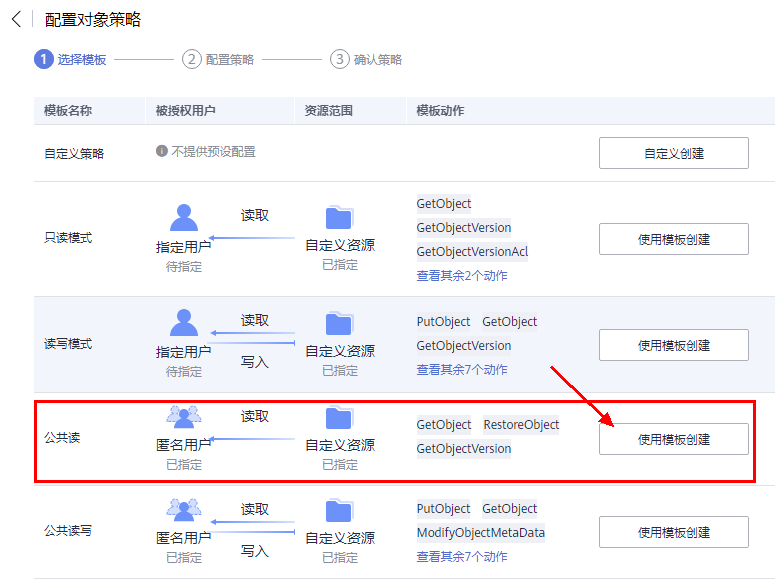Click the 匿名用户 group icon in 公共读 row
775x583 pixels.
(x=184, y=416)
